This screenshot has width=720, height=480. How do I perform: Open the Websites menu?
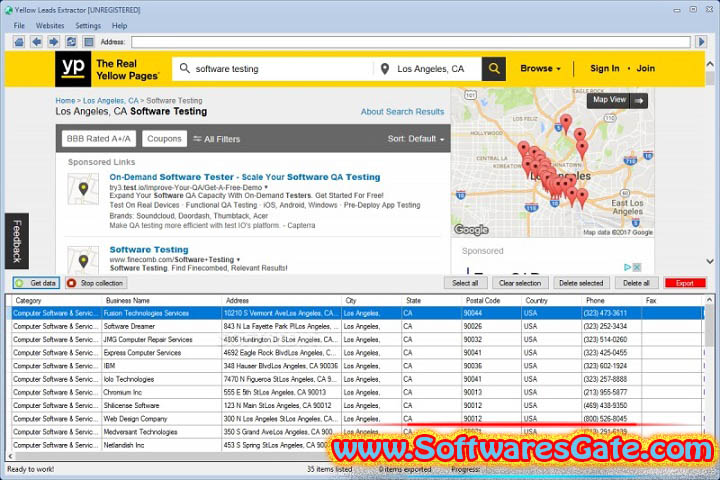tap(50, 26)
